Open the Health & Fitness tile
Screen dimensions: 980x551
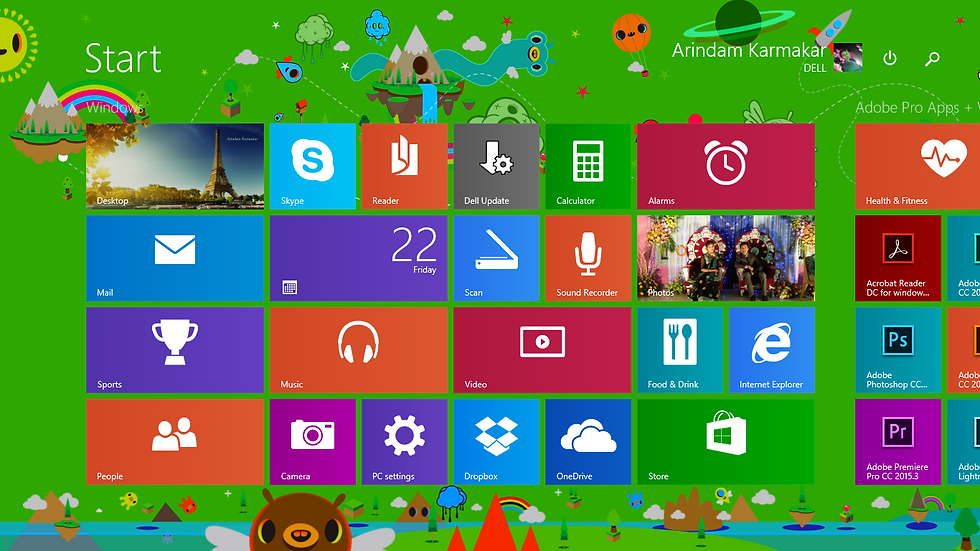pos(918,166)
